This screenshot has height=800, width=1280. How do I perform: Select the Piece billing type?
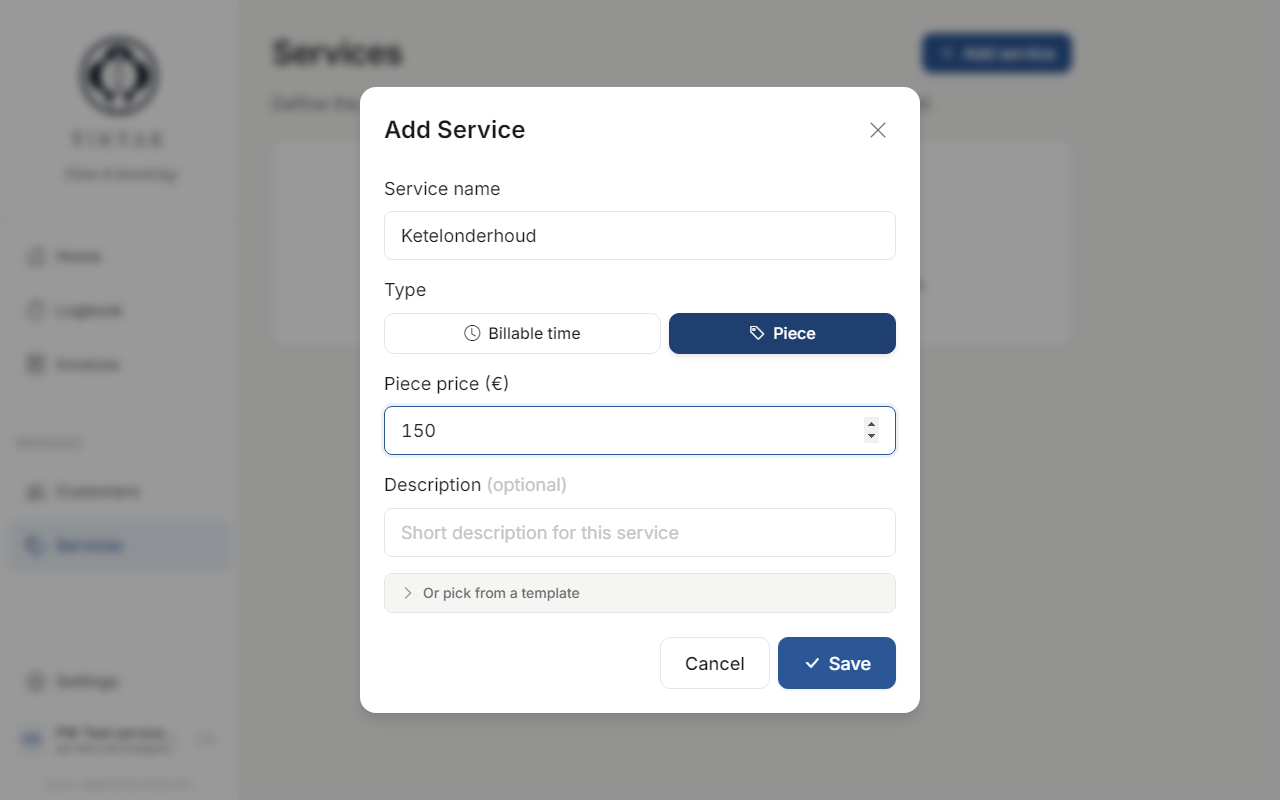(782, 333)
